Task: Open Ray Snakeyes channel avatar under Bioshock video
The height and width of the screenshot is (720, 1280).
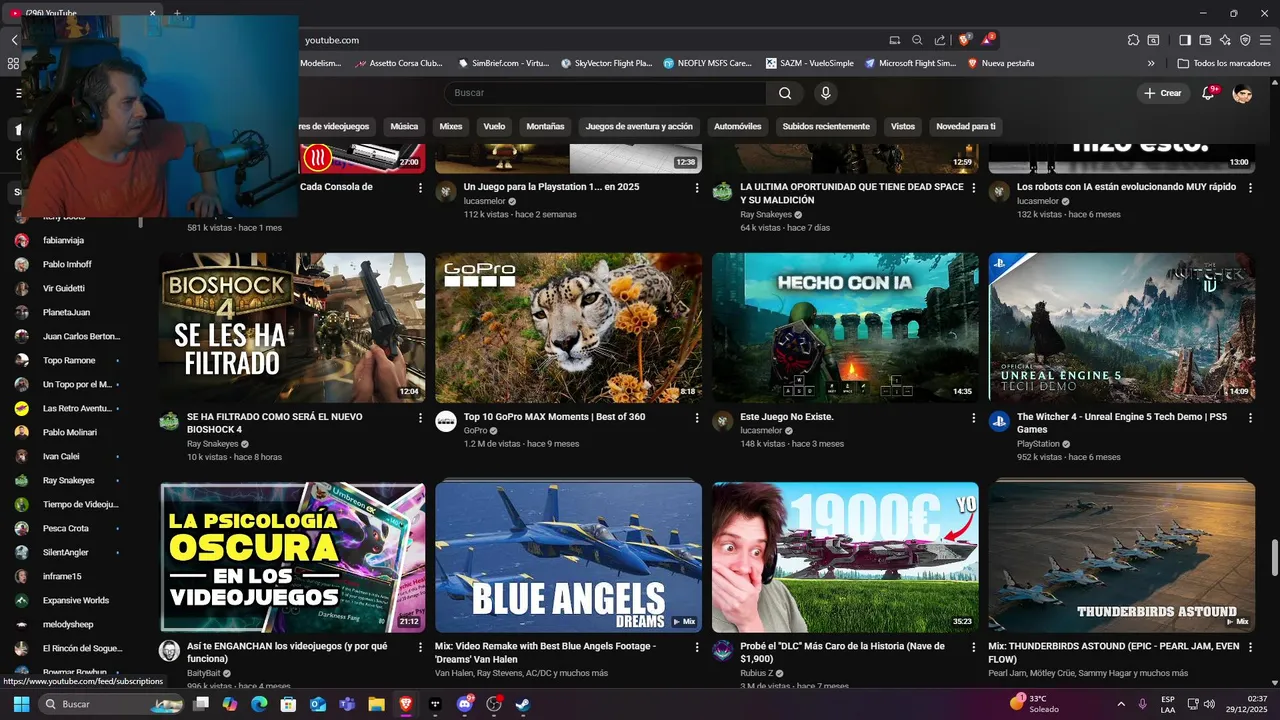Action: pos(169,421)
